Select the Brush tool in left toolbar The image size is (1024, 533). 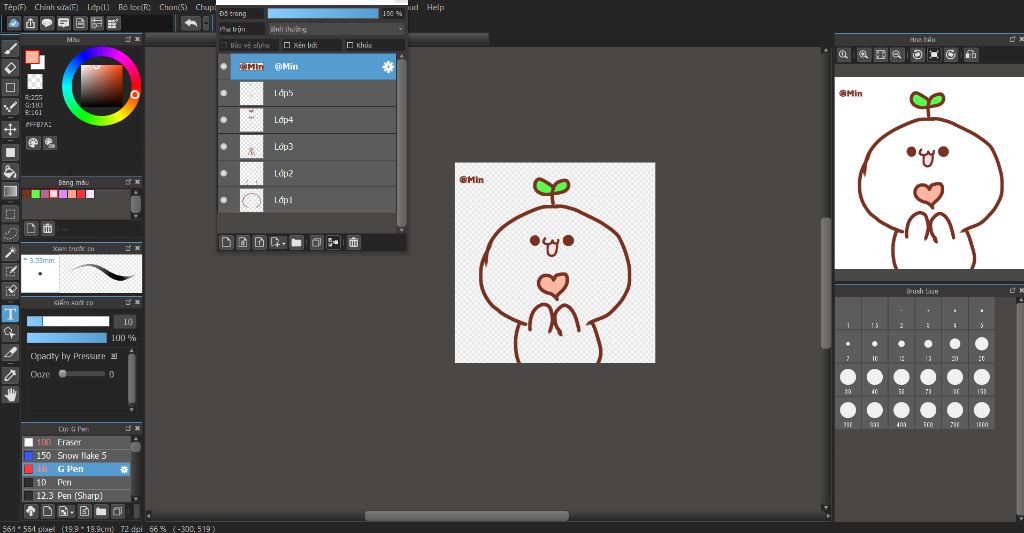[10, 48]
